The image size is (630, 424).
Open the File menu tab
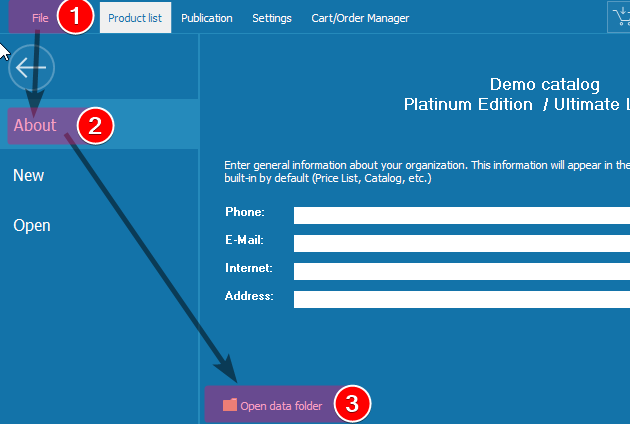click(40, 18)
